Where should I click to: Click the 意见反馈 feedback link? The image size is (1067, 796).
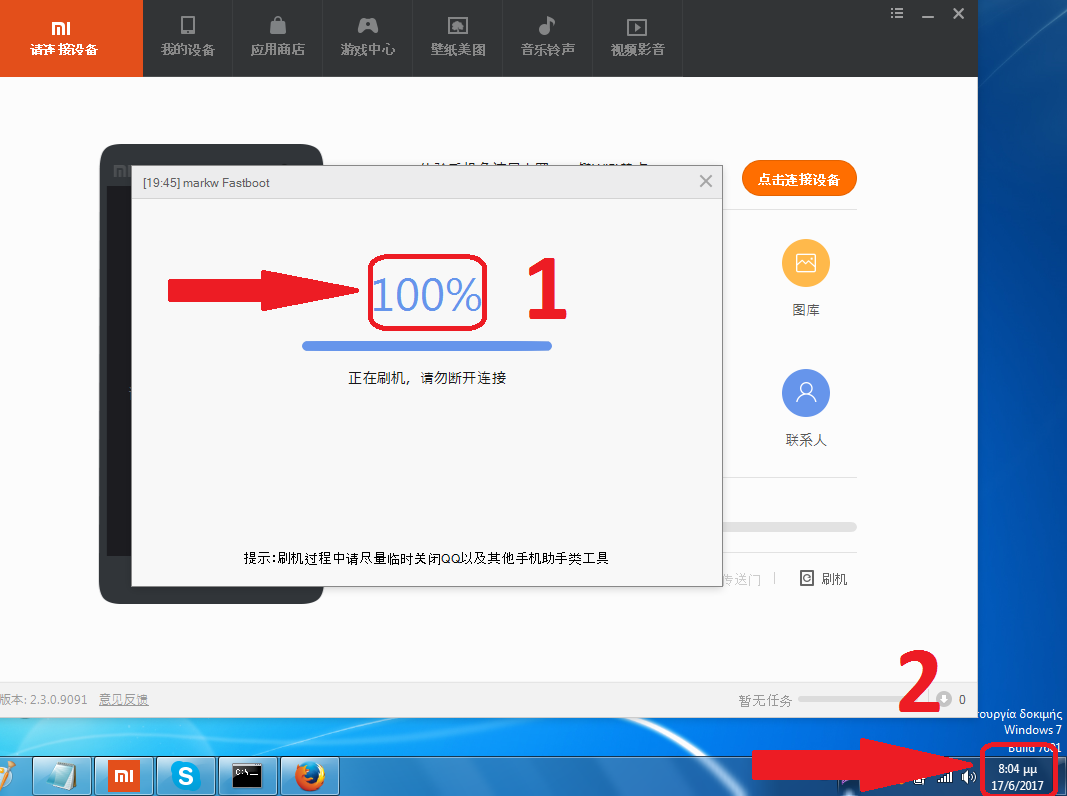point(123,700)
